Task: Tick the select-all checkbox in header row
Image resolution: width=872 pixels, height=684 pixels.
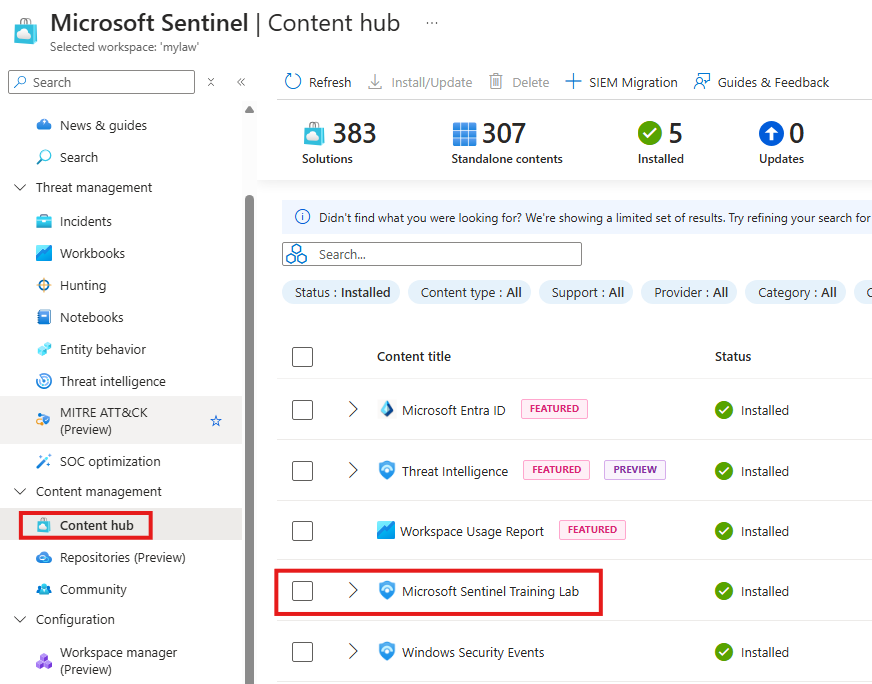Action: tap(303, 356)
